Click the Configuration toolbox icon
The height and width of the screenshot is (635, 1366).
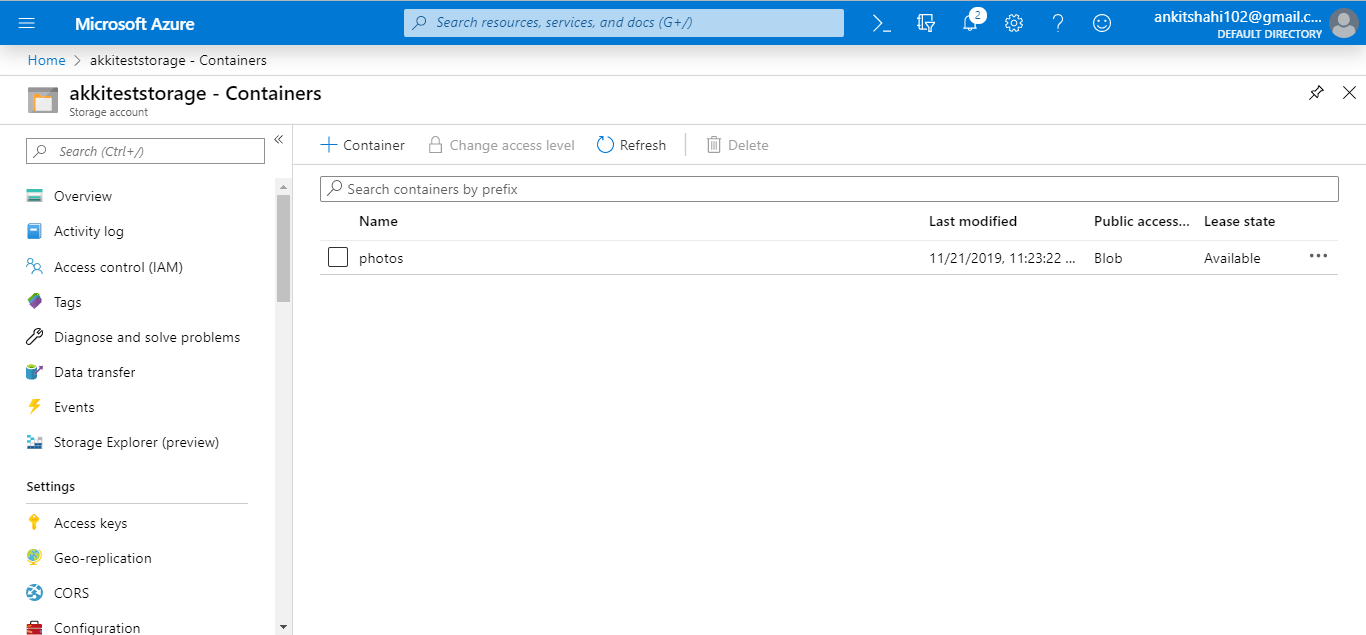(x=35, y=628)
